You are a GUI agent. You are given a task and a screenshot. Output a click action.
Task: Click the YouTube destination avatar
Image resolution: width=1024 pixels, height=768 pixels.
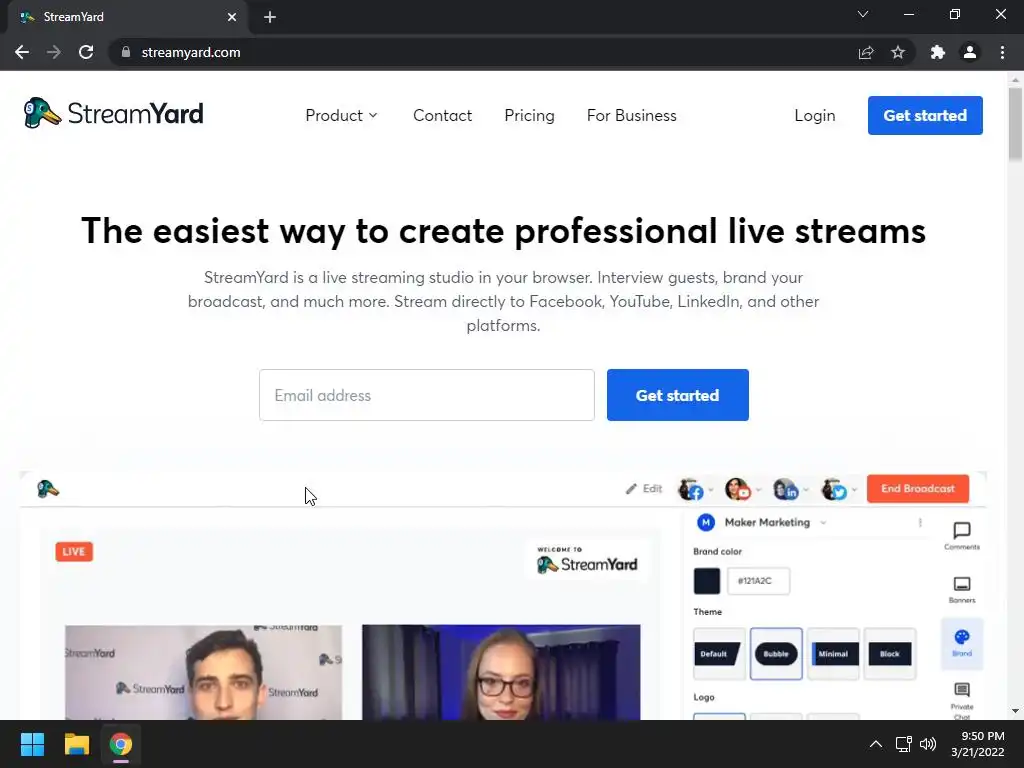[738, 489]
